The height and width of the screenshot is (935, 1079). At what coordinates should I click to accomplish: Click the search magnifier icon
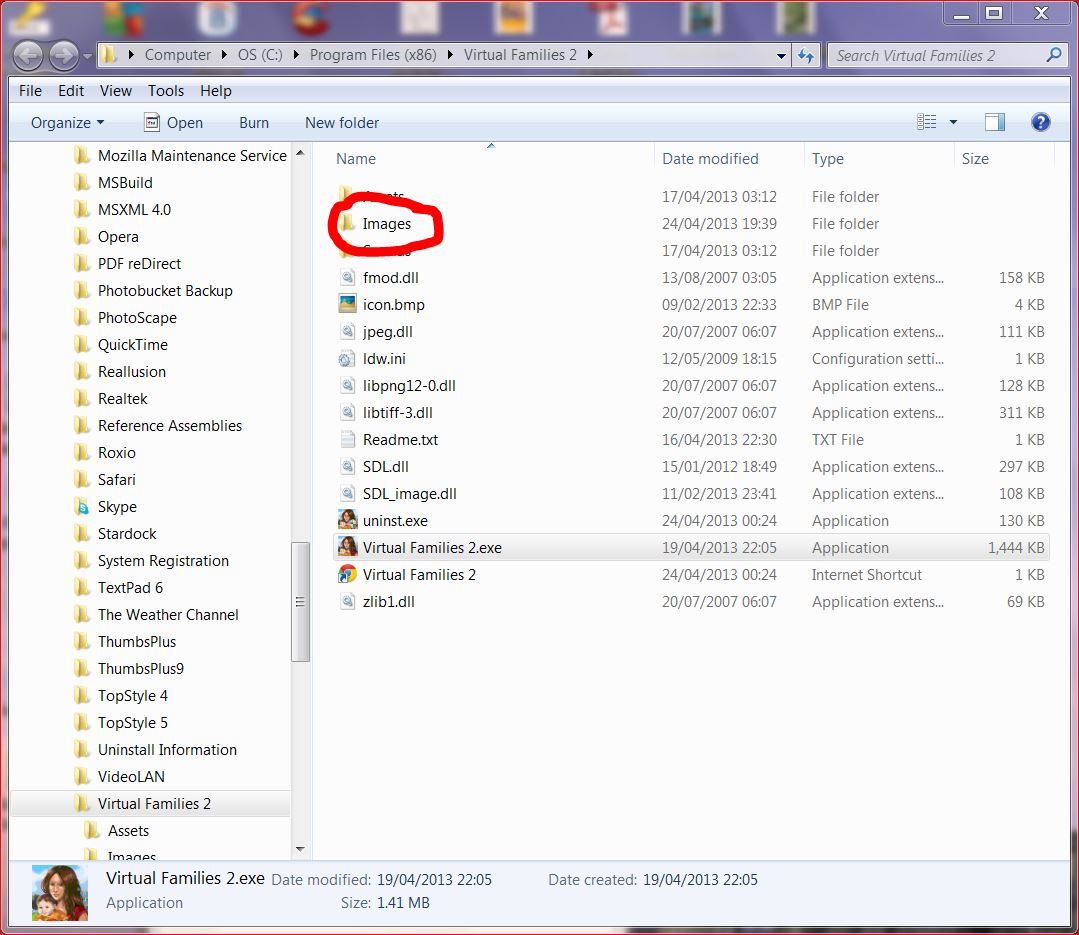pyautogui.click(x=1053, y=55)
